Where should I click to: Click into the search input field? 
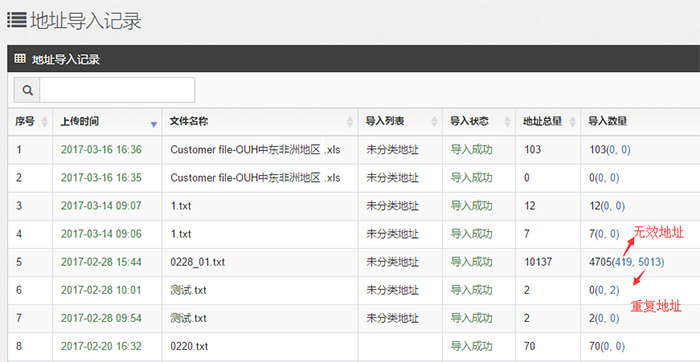[x=117, y=90]
